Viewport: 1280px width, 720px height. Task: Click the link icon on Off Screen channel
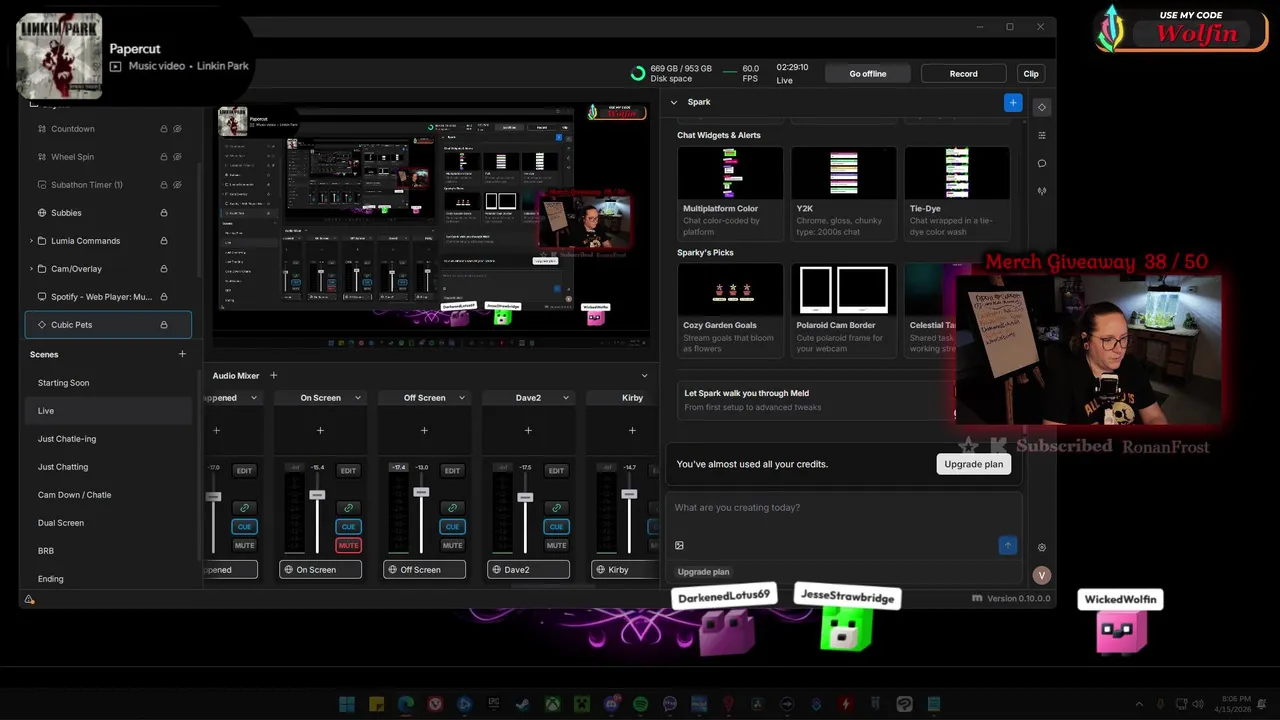pyautogui.click(x=452, y=508)
